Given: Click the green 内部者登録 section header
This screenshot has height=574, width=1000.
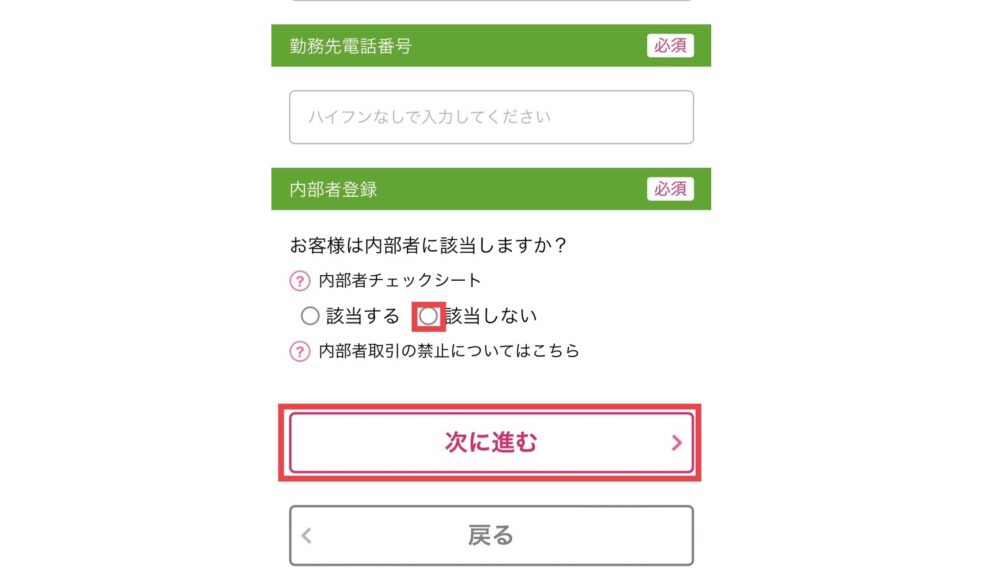Looking at the screenshot, I should (x=491, y=189).
